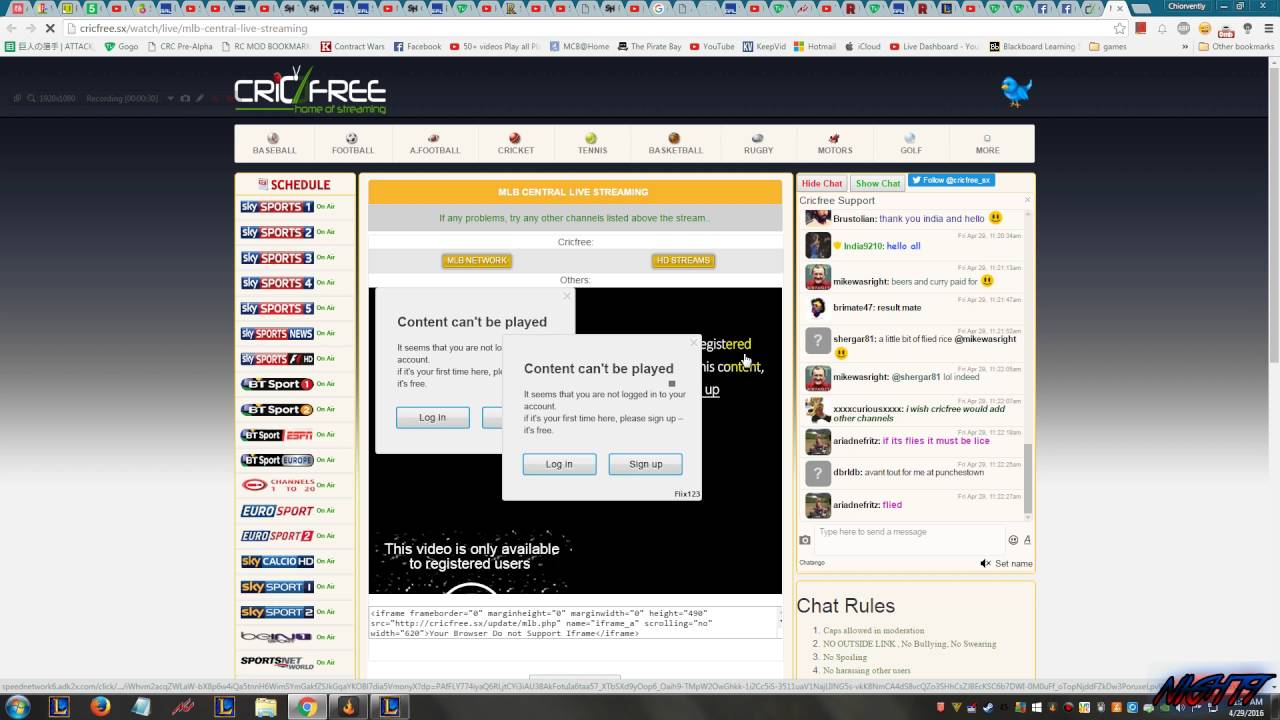Open the Golf sport category
The image size is (1280, 720).
[x=910, y=144]
